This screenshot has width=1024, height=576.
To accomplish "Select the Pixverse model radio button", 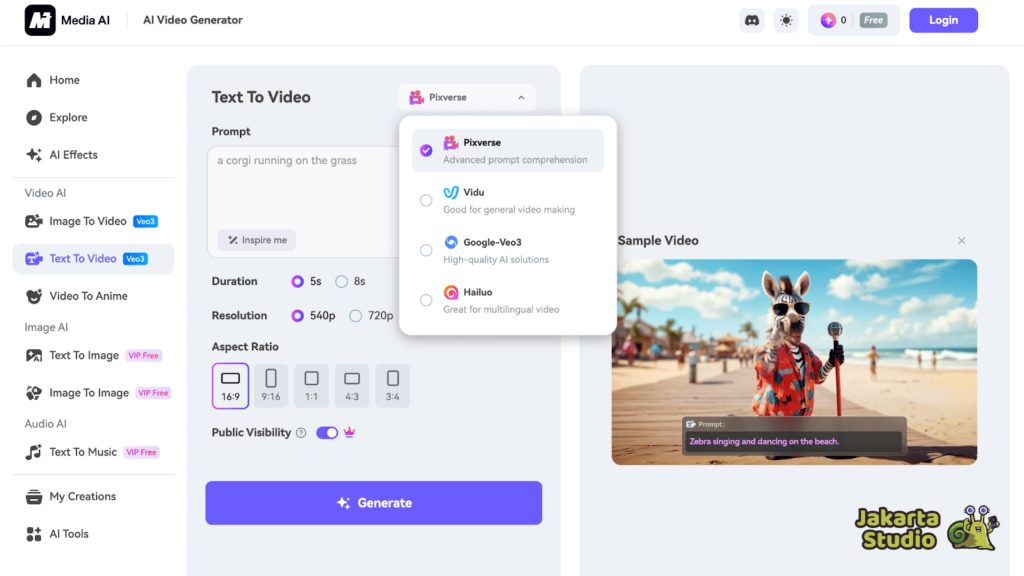I will click(x=426, y=151).
